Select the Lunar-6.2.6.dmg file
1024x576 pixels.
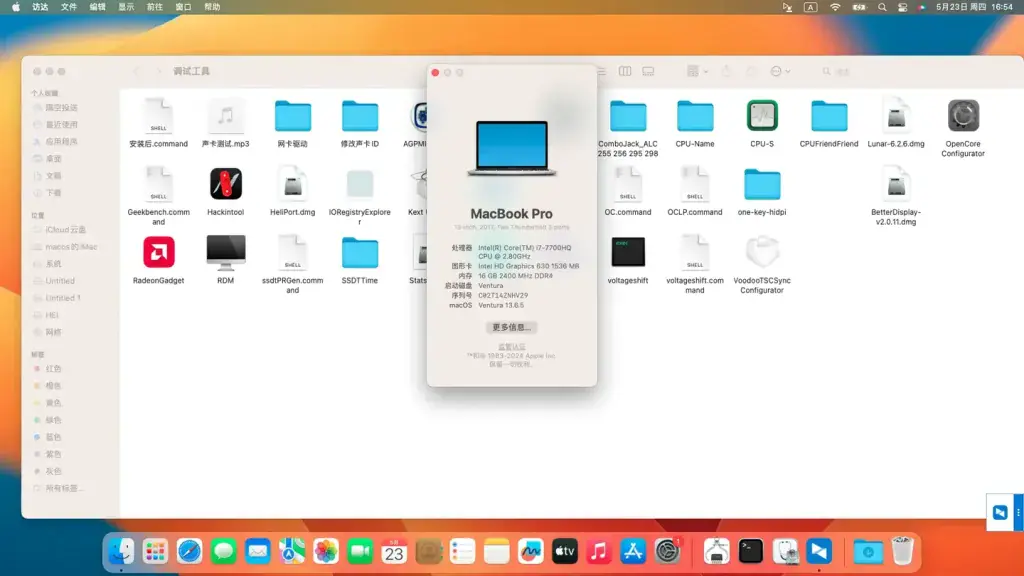895,116
